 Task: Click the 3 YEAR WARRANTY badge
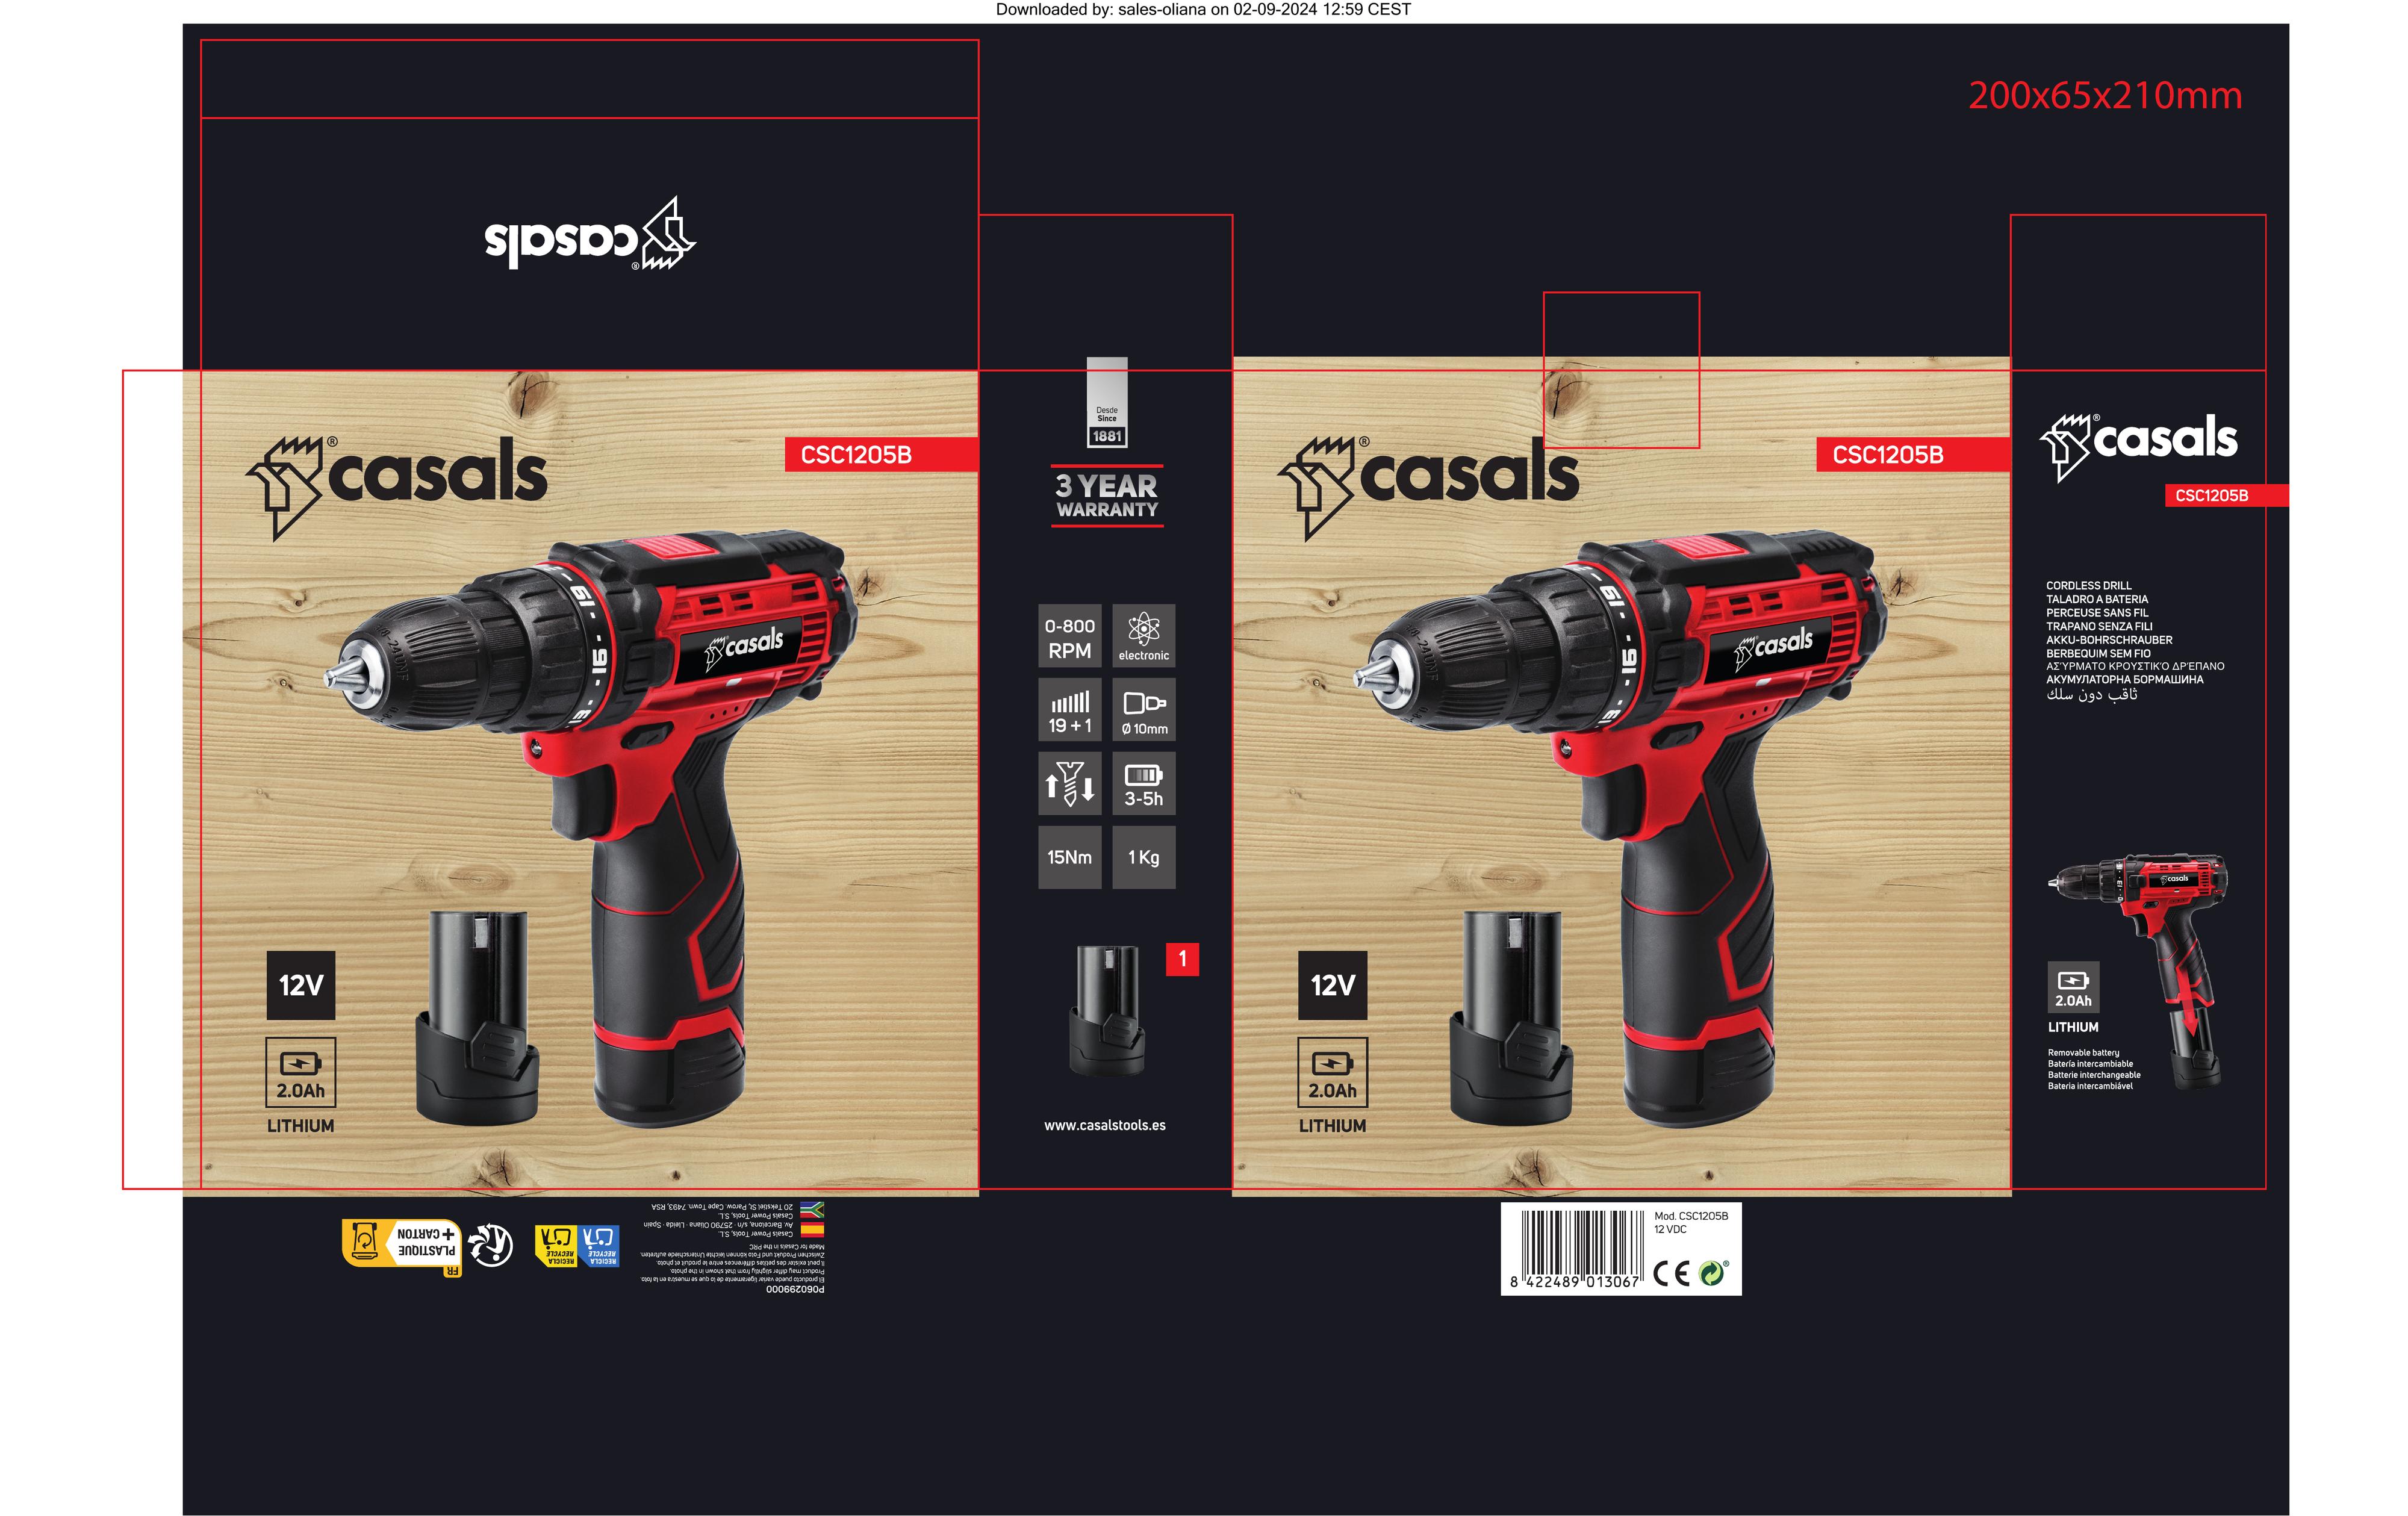(1106, 496)
